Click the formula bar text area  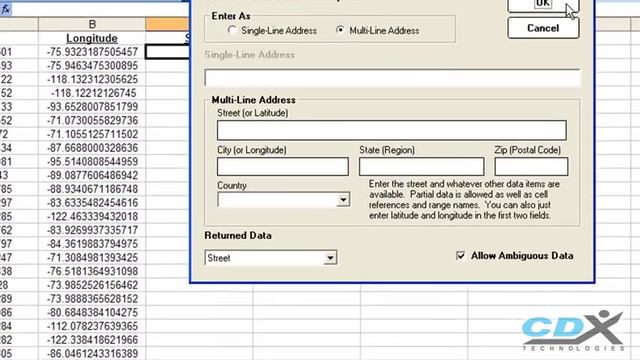(101, 9)
